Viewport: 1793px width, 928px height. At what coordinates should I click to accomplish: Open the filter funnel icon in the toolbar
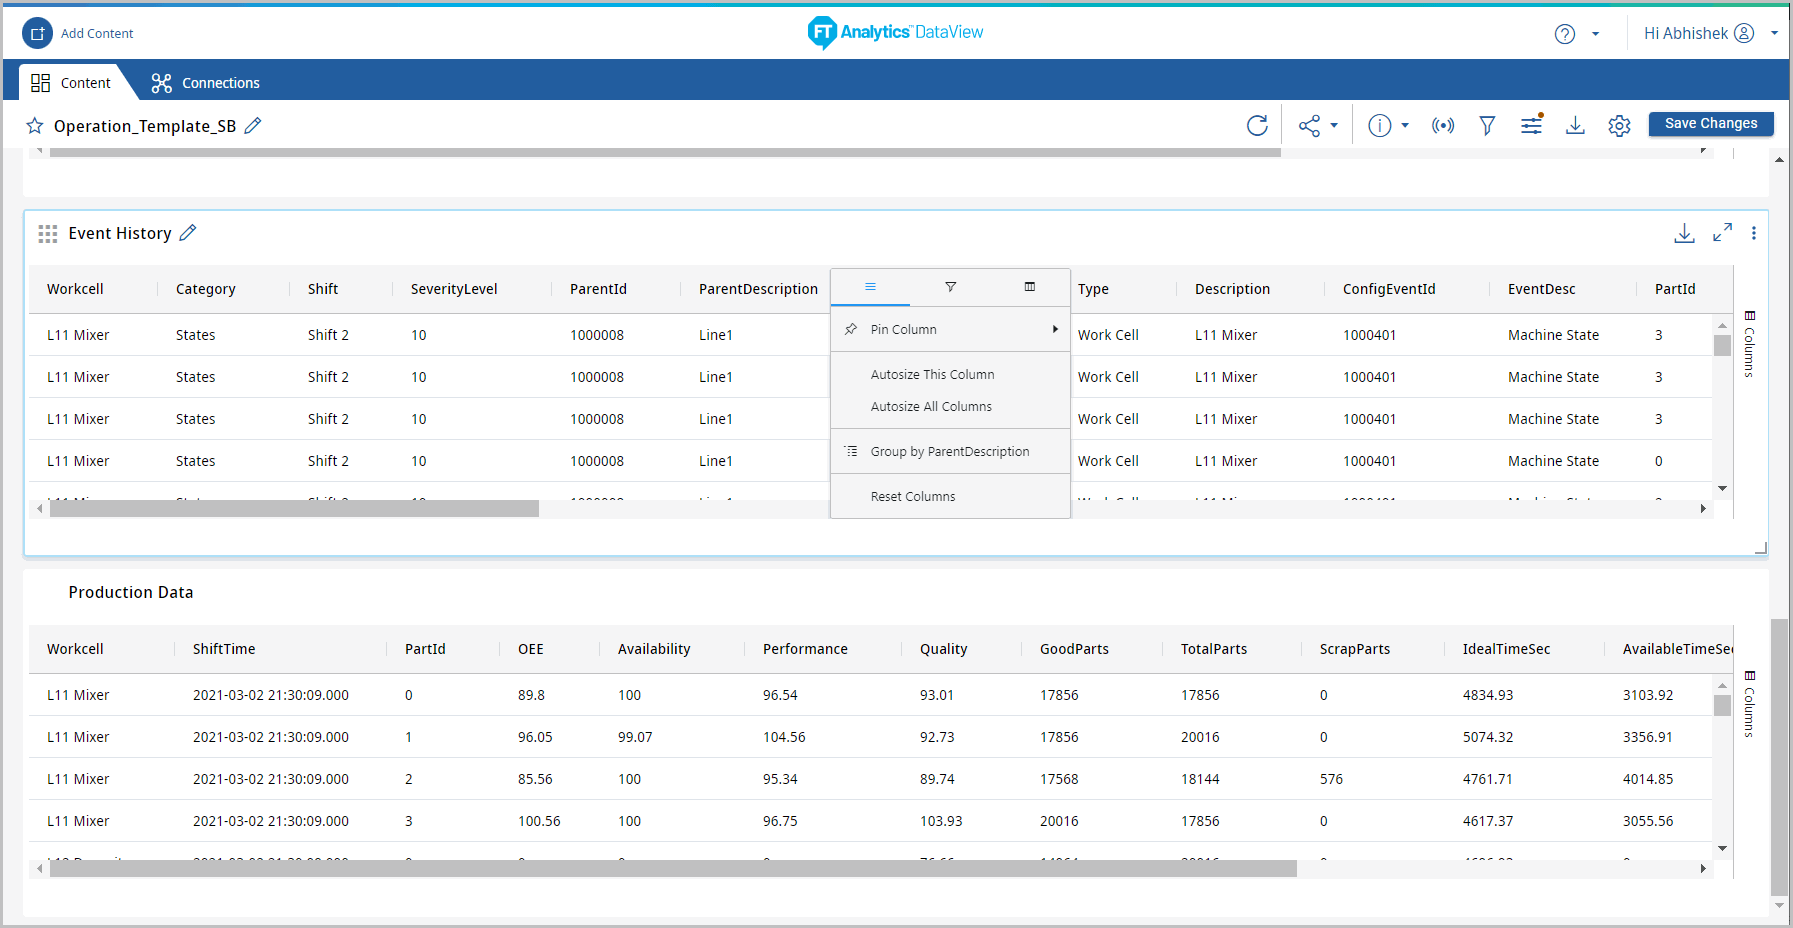[x=1487, y=125]
